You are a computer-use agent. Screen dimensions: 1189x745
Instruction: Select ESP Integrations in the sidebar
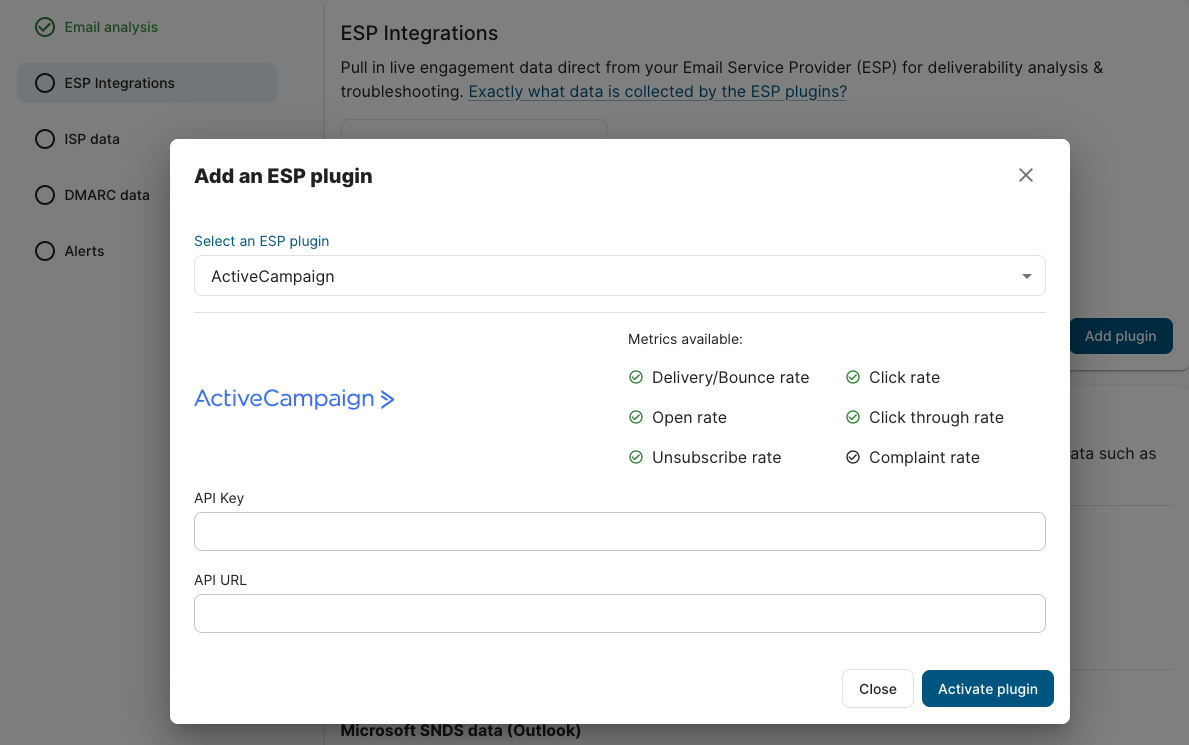[147, 83]
